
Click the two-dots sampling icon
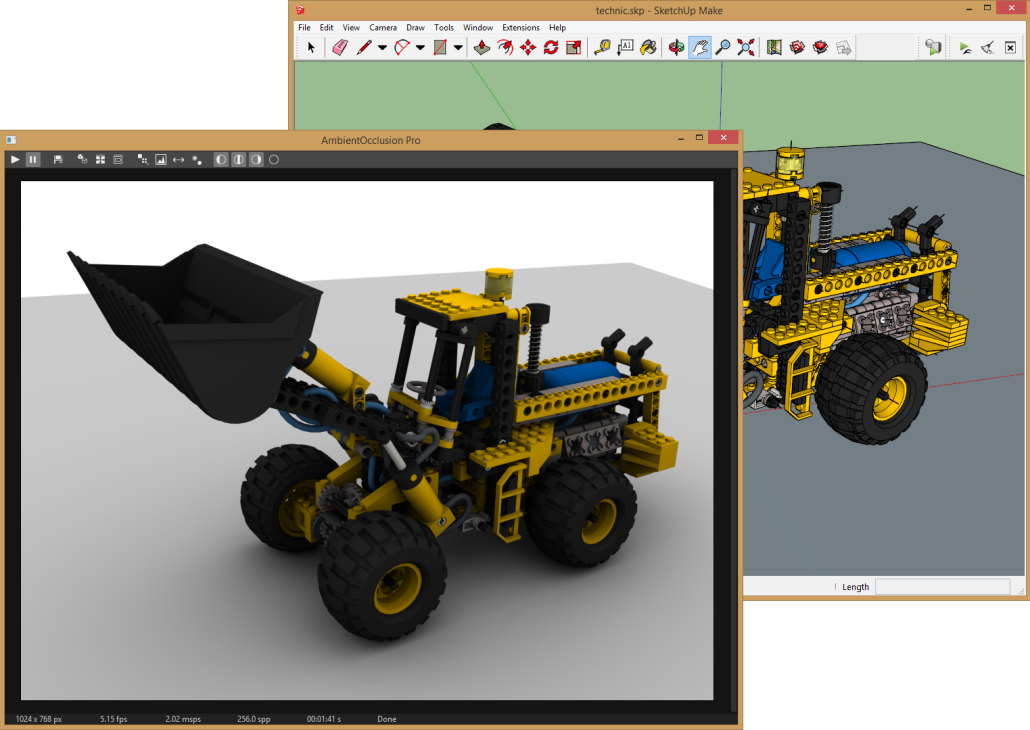[x=196, y=160]
